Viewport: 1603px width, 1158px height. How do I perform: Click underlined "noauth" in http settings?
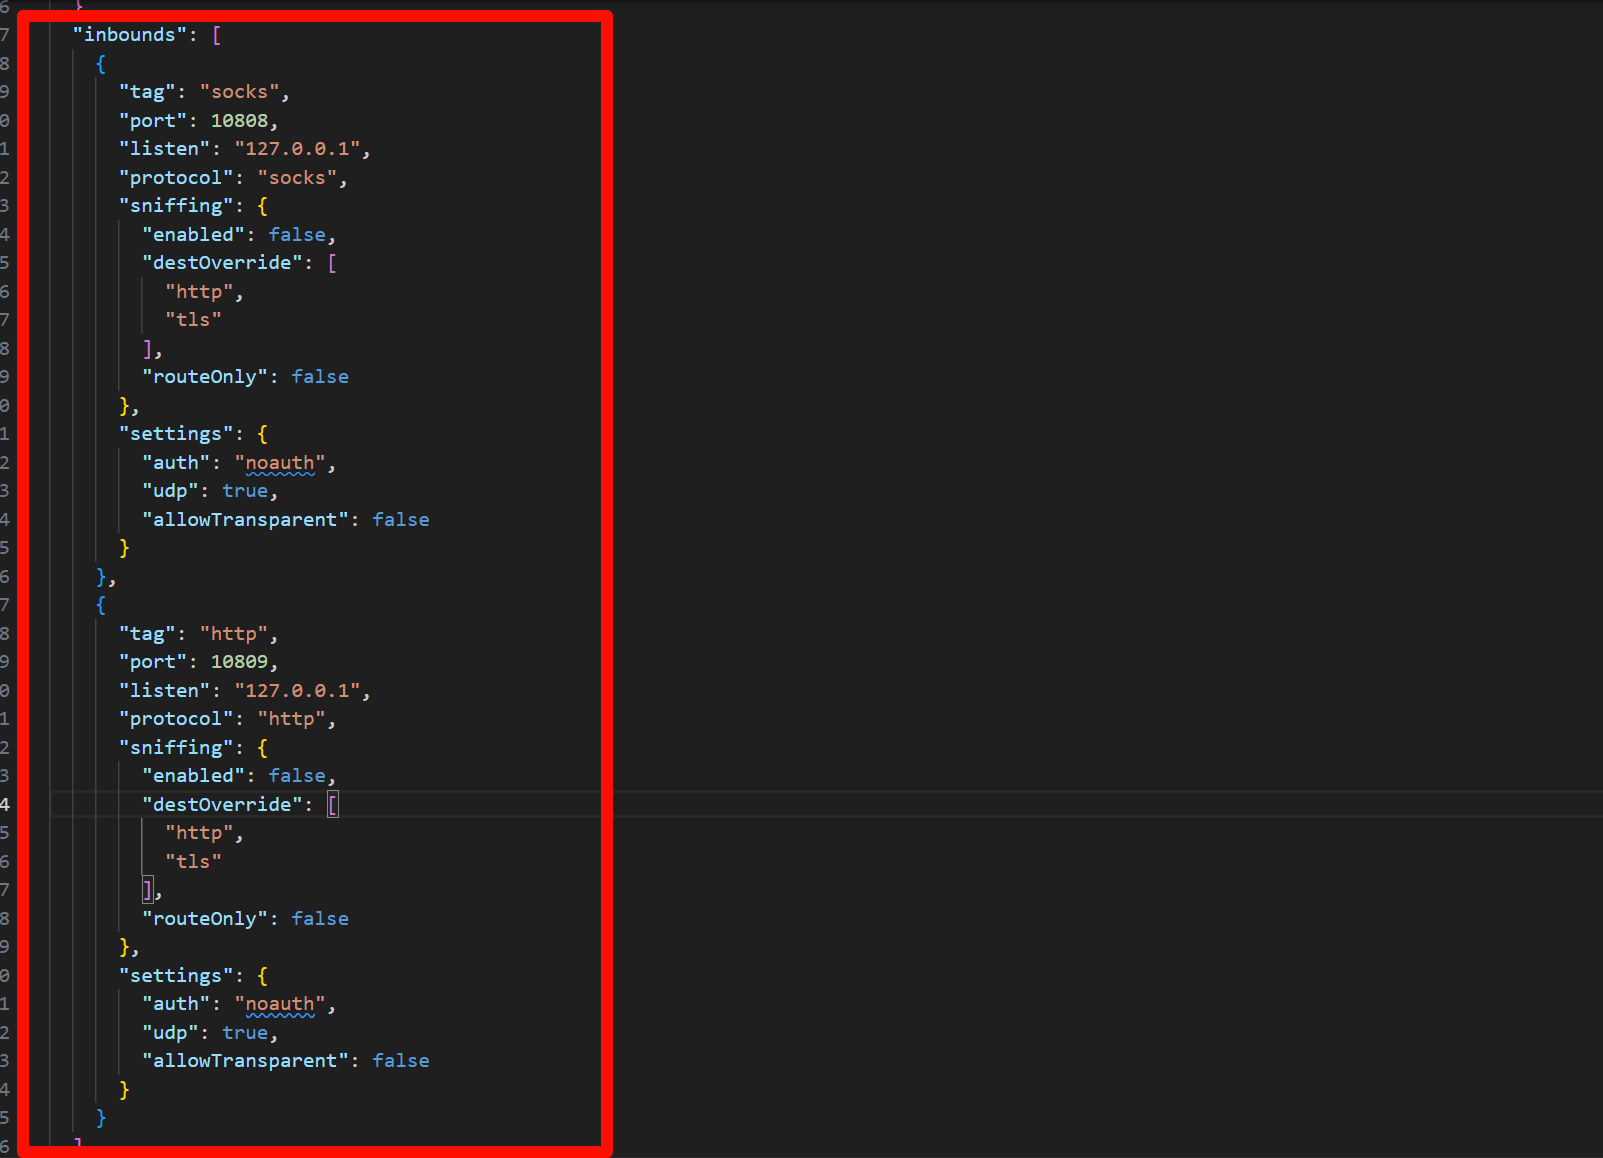tap(280, 1004)
